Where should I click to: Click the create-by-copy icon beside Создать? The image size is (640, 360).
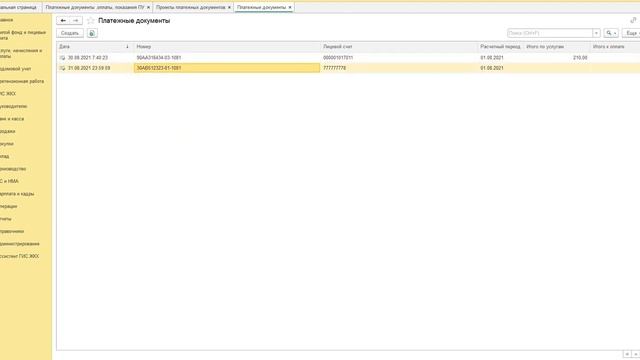click(x=92, y=33)
